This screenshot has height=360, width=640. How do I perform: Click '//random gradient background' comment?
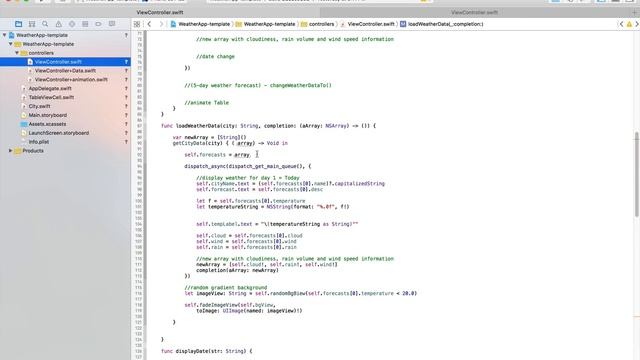click(225, 288)
